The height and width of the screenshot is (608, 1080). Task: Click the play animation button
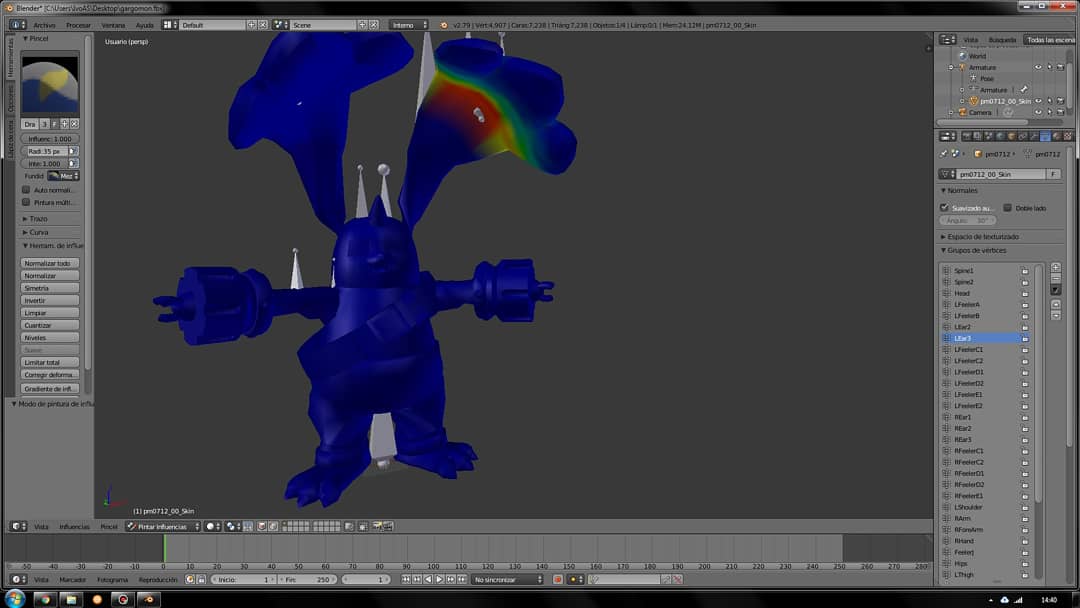point(439,580)
